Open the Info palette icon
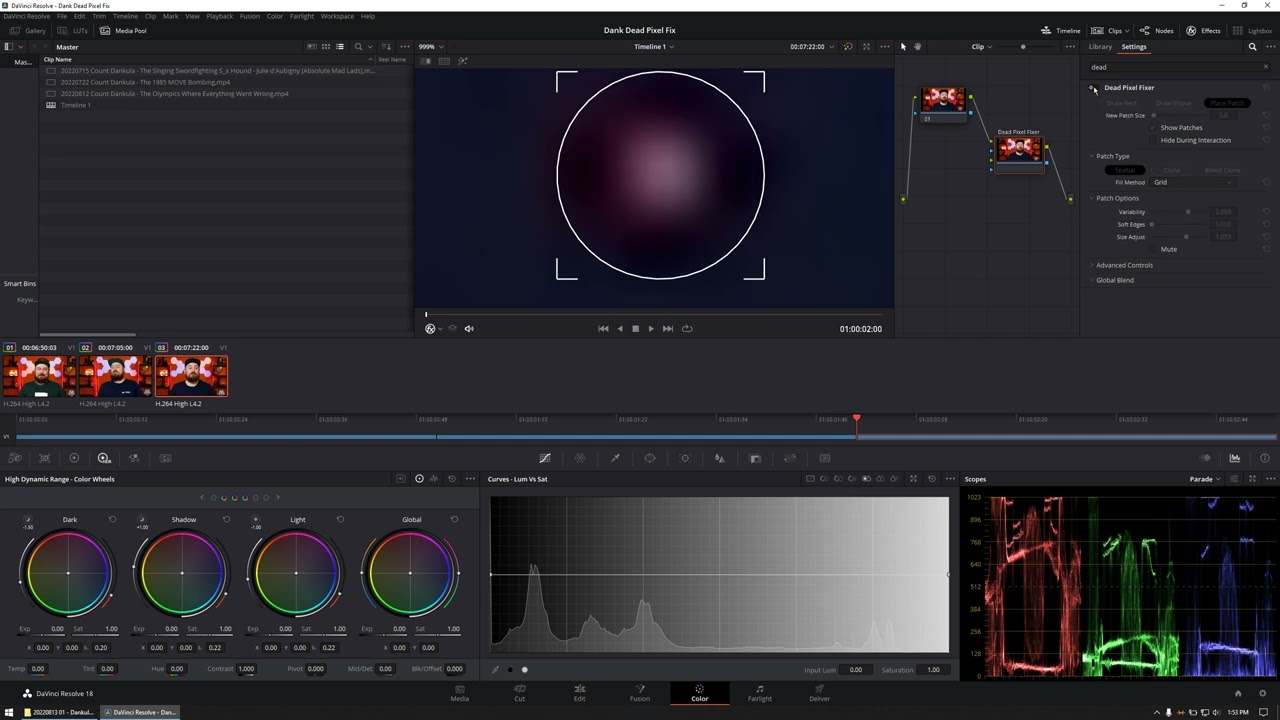The width and height of the screenshot is (1280, 720). pyautogui.click(x=1265, y=458)
